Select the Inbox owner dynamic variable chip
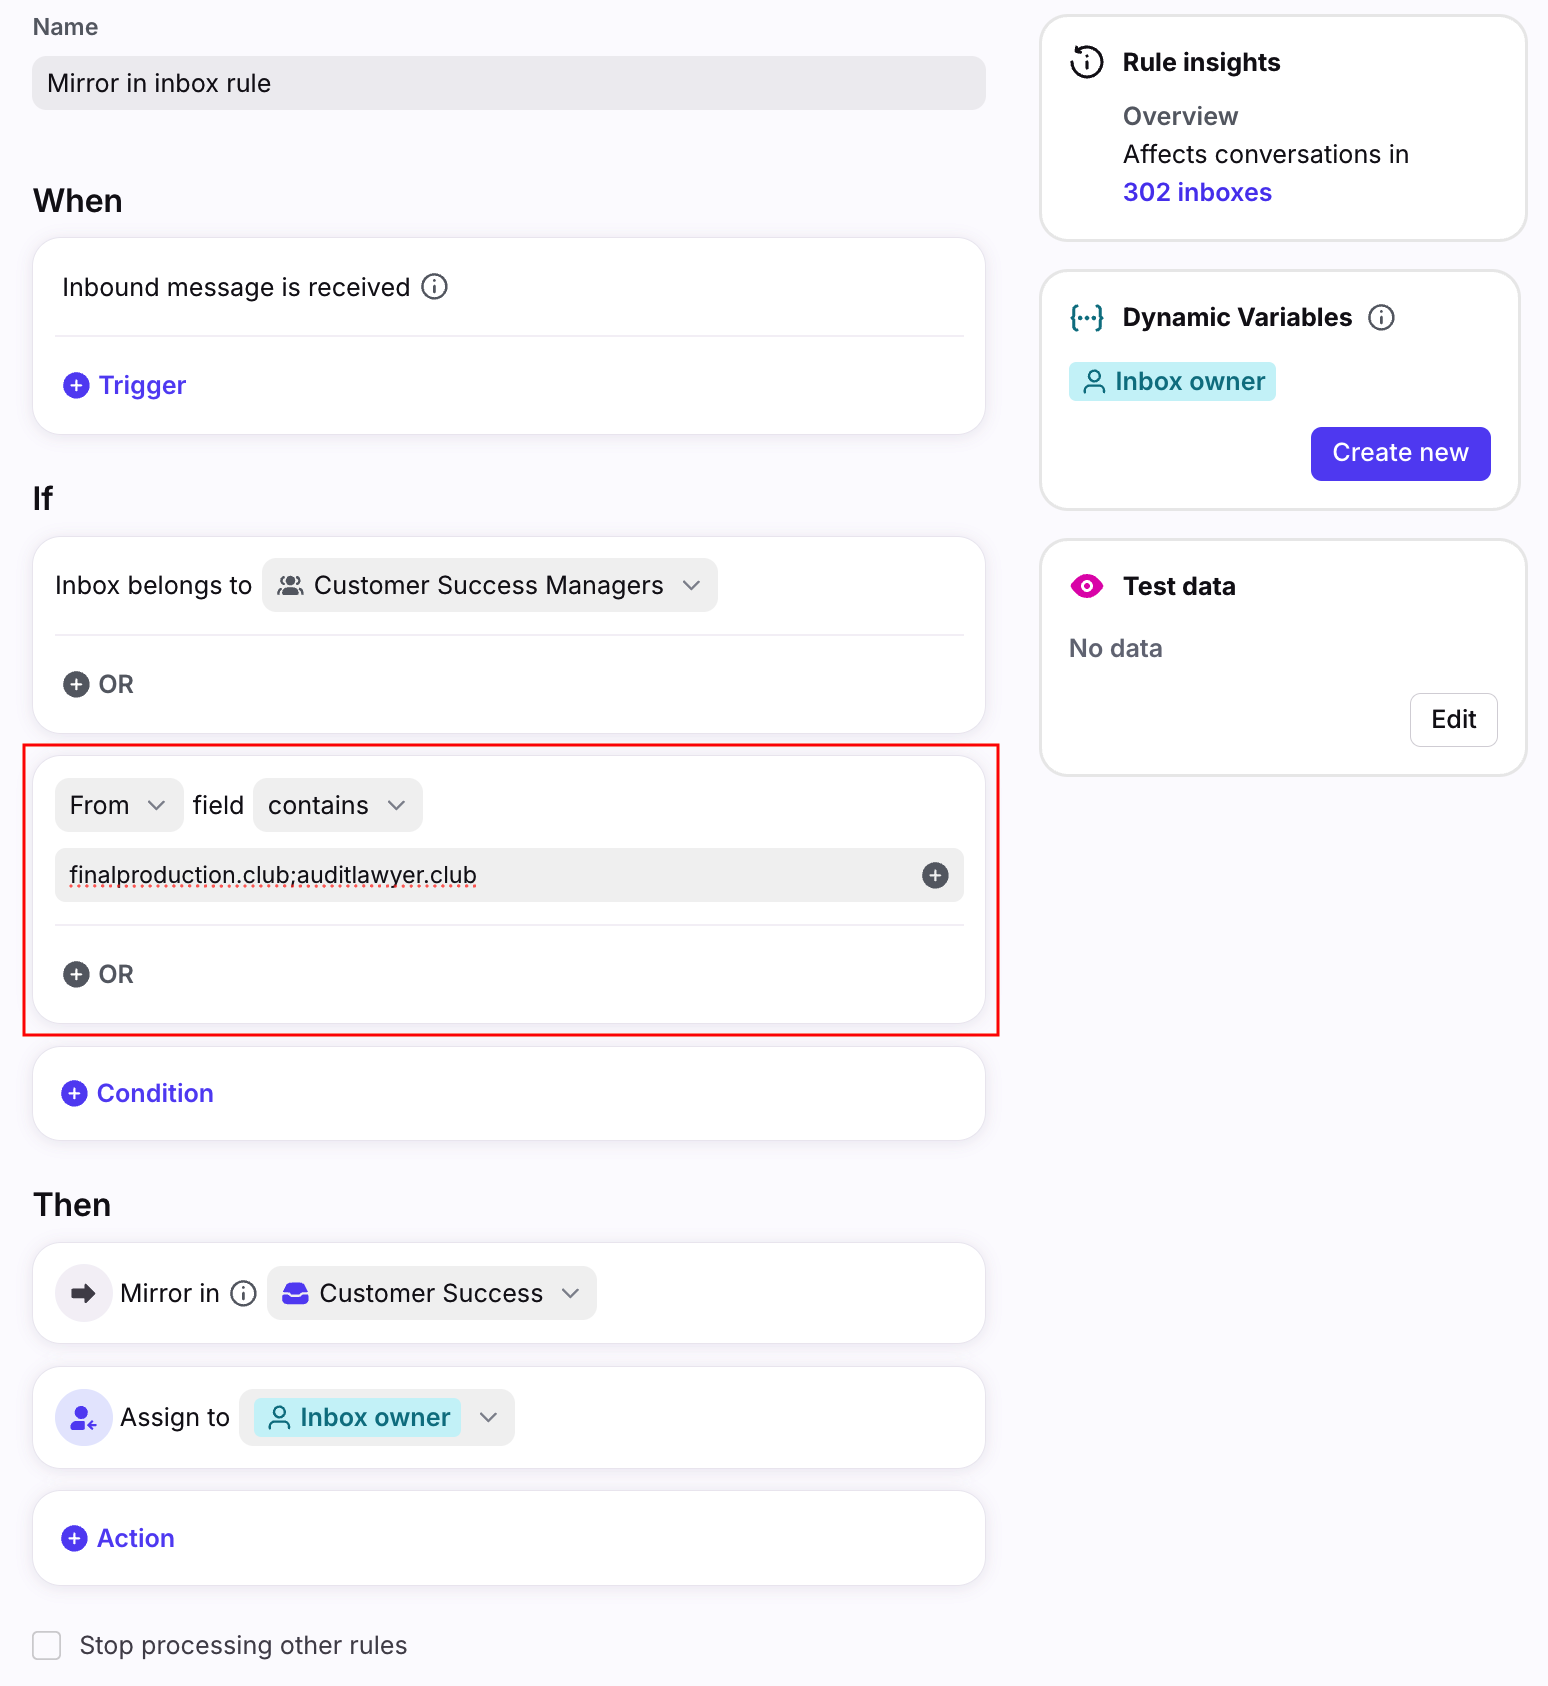1548x1686 pixels. [x=1172, y=381]
